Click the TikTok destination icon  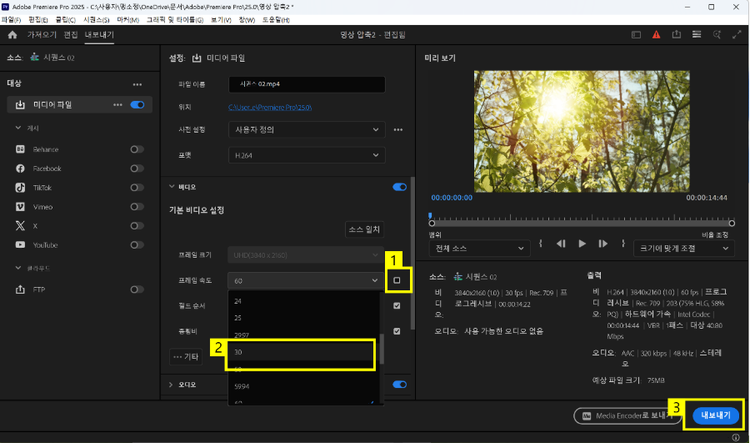point(20,188)
